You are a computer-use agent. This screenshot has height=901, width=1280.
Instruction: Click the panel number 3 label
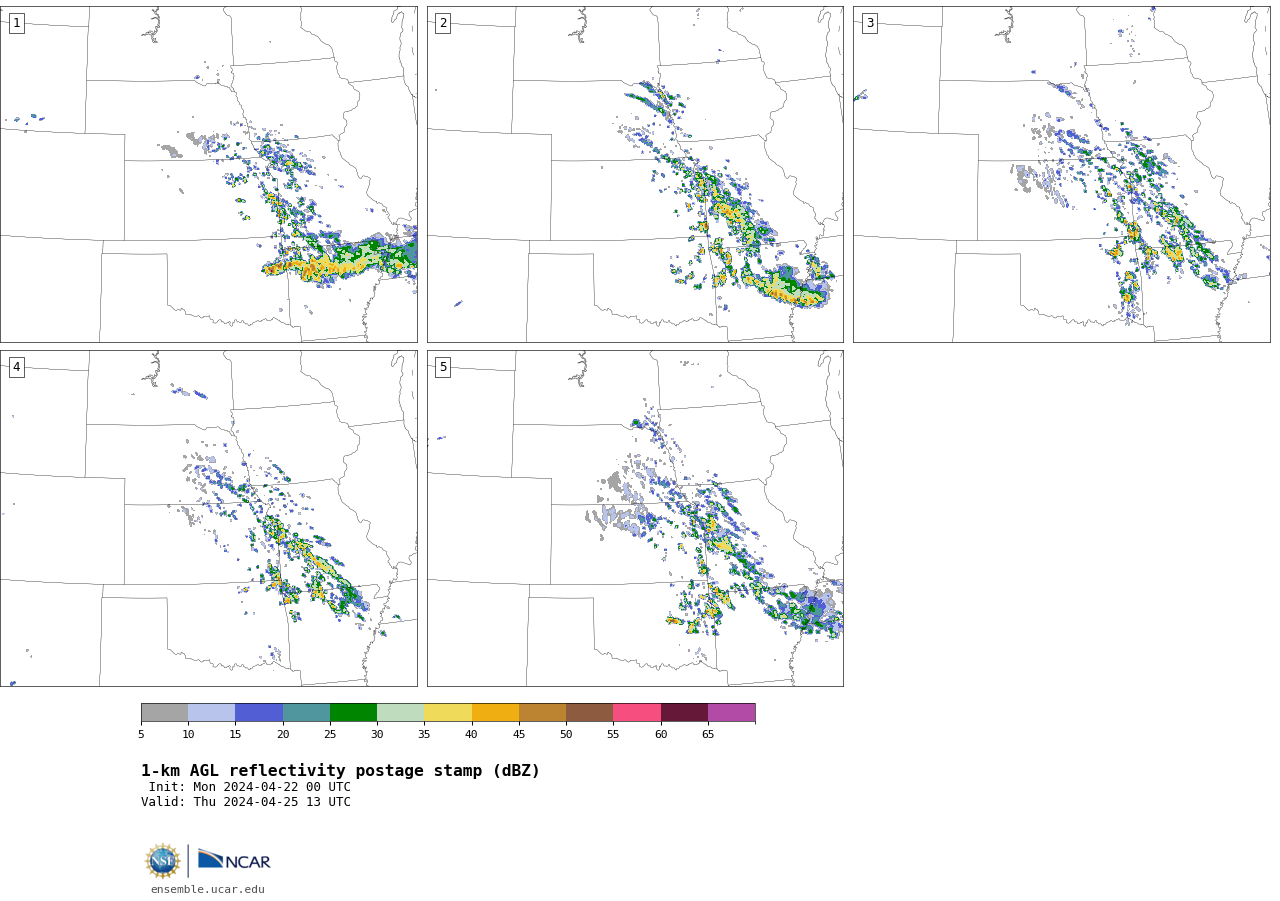(869, 23)
